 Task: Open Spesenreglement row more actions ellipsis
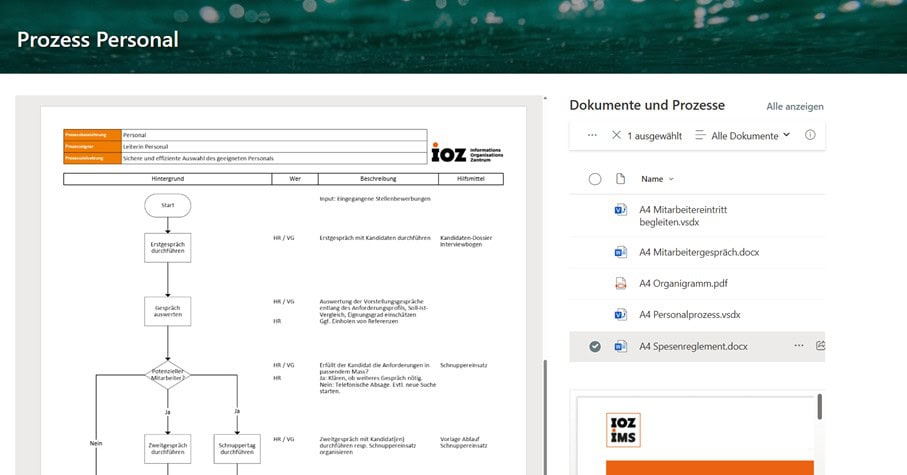click(798, 346)
